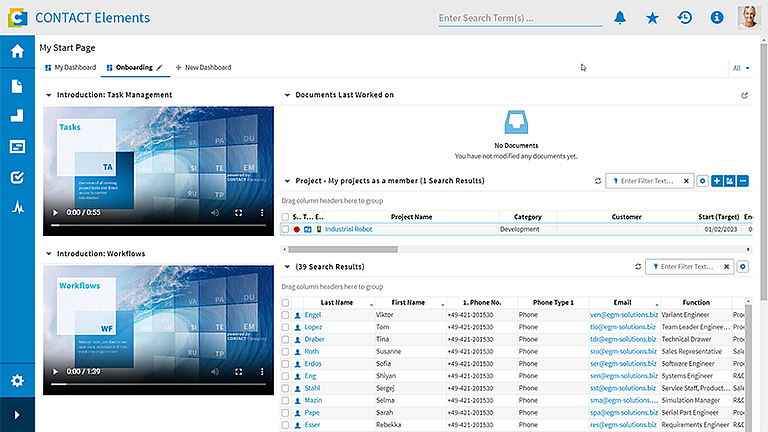Add a new project with plus button
This screenshot has height=432, width=768.
[x=717, y=181]
